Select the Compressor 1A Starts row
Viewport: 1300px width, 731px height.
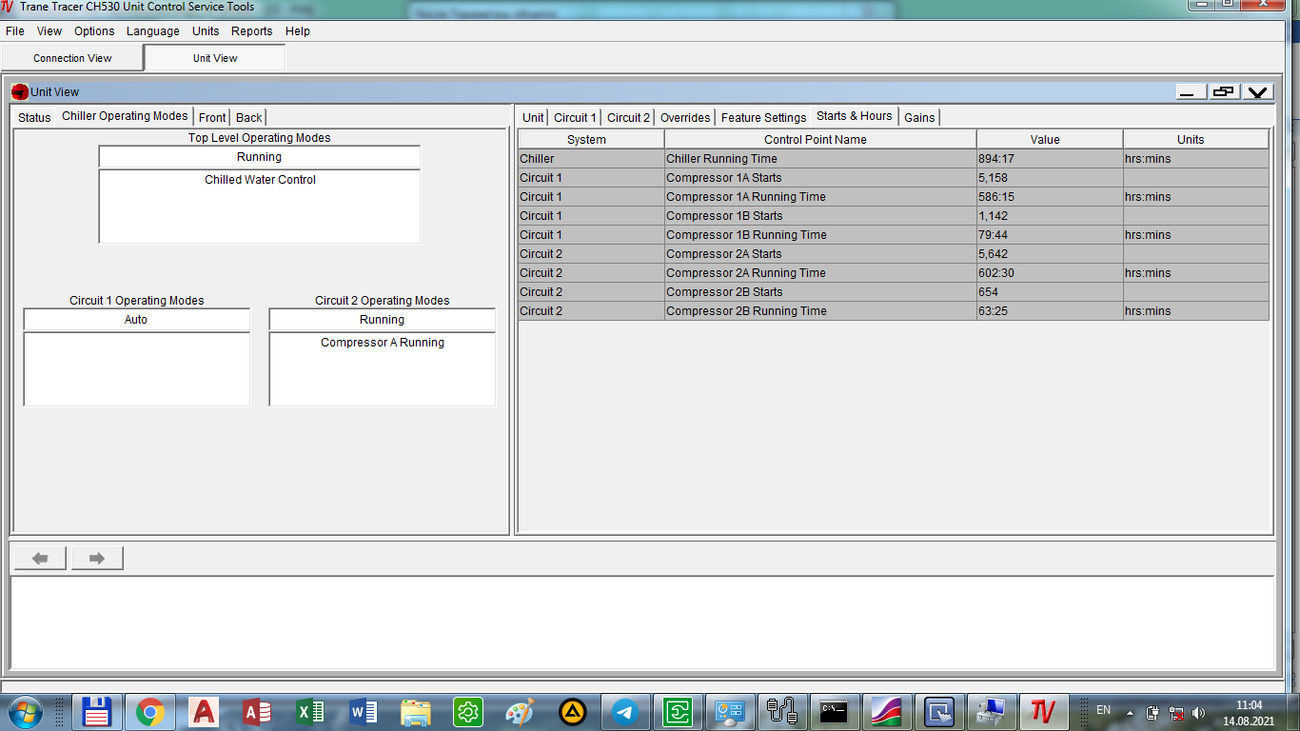tap(893, 178)
